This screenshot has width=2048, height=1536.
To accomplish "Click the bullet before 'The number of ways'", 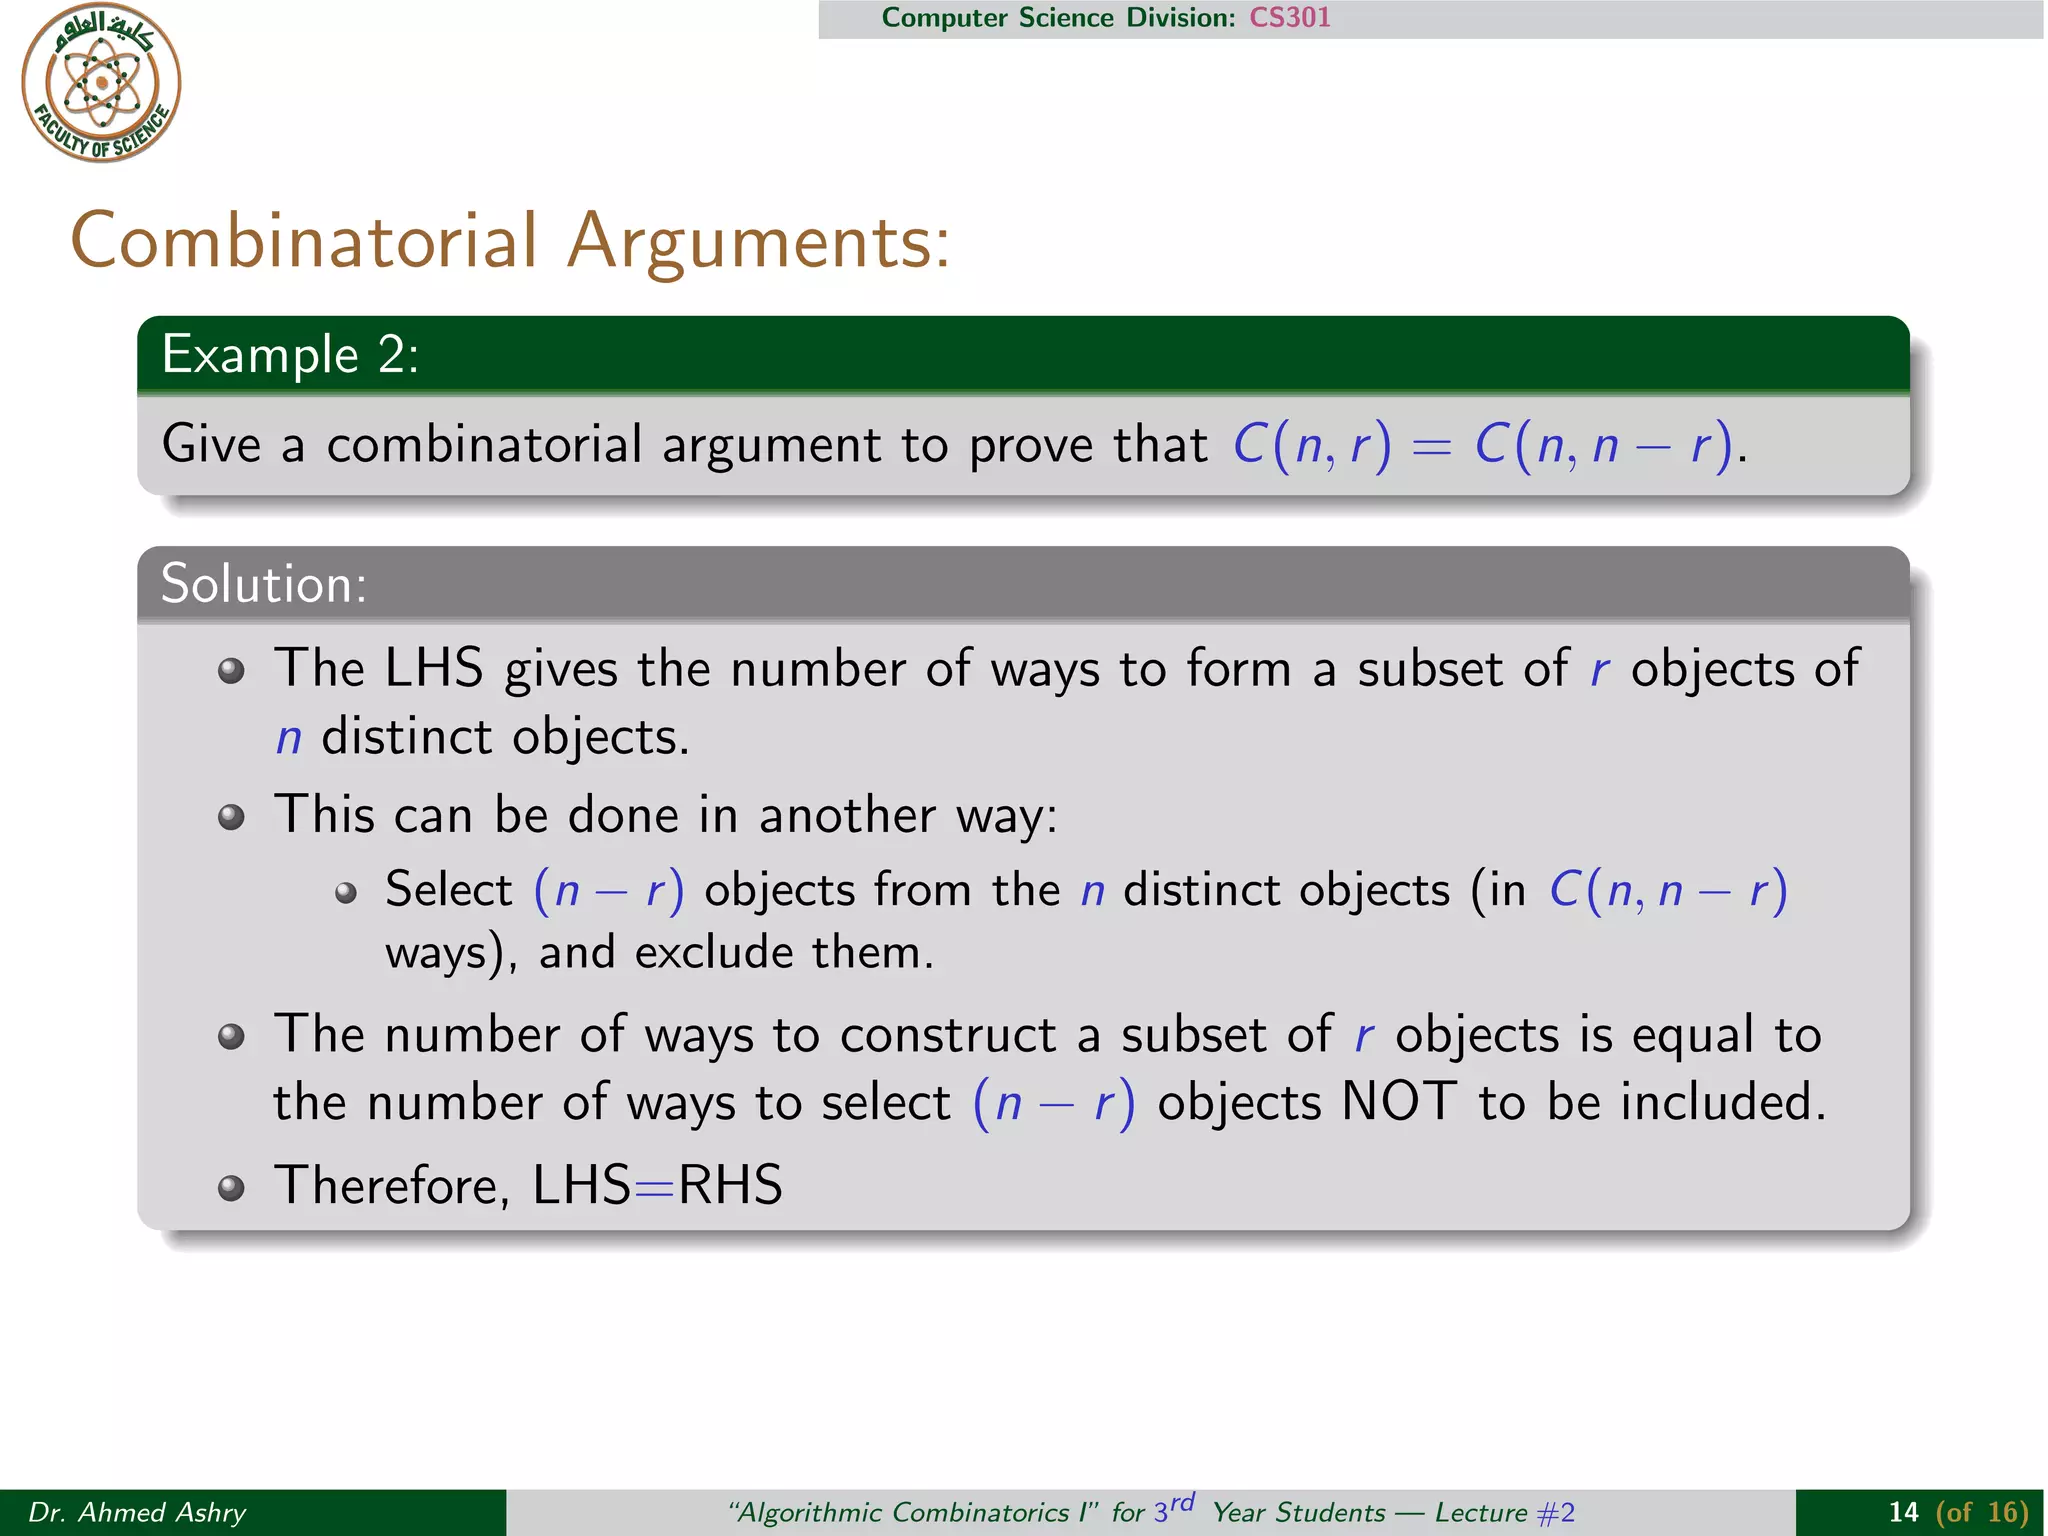I will pyautogui.click(x=231, y=1037).
